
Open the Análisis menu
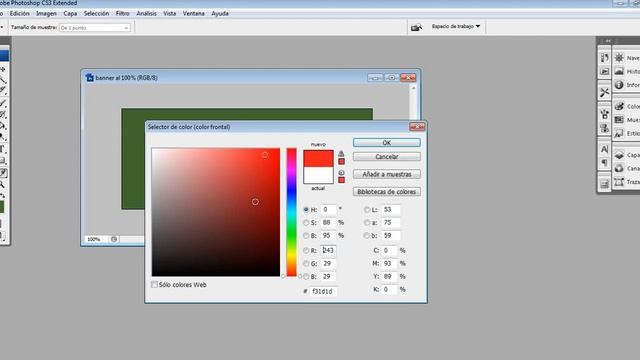point(146,13)
